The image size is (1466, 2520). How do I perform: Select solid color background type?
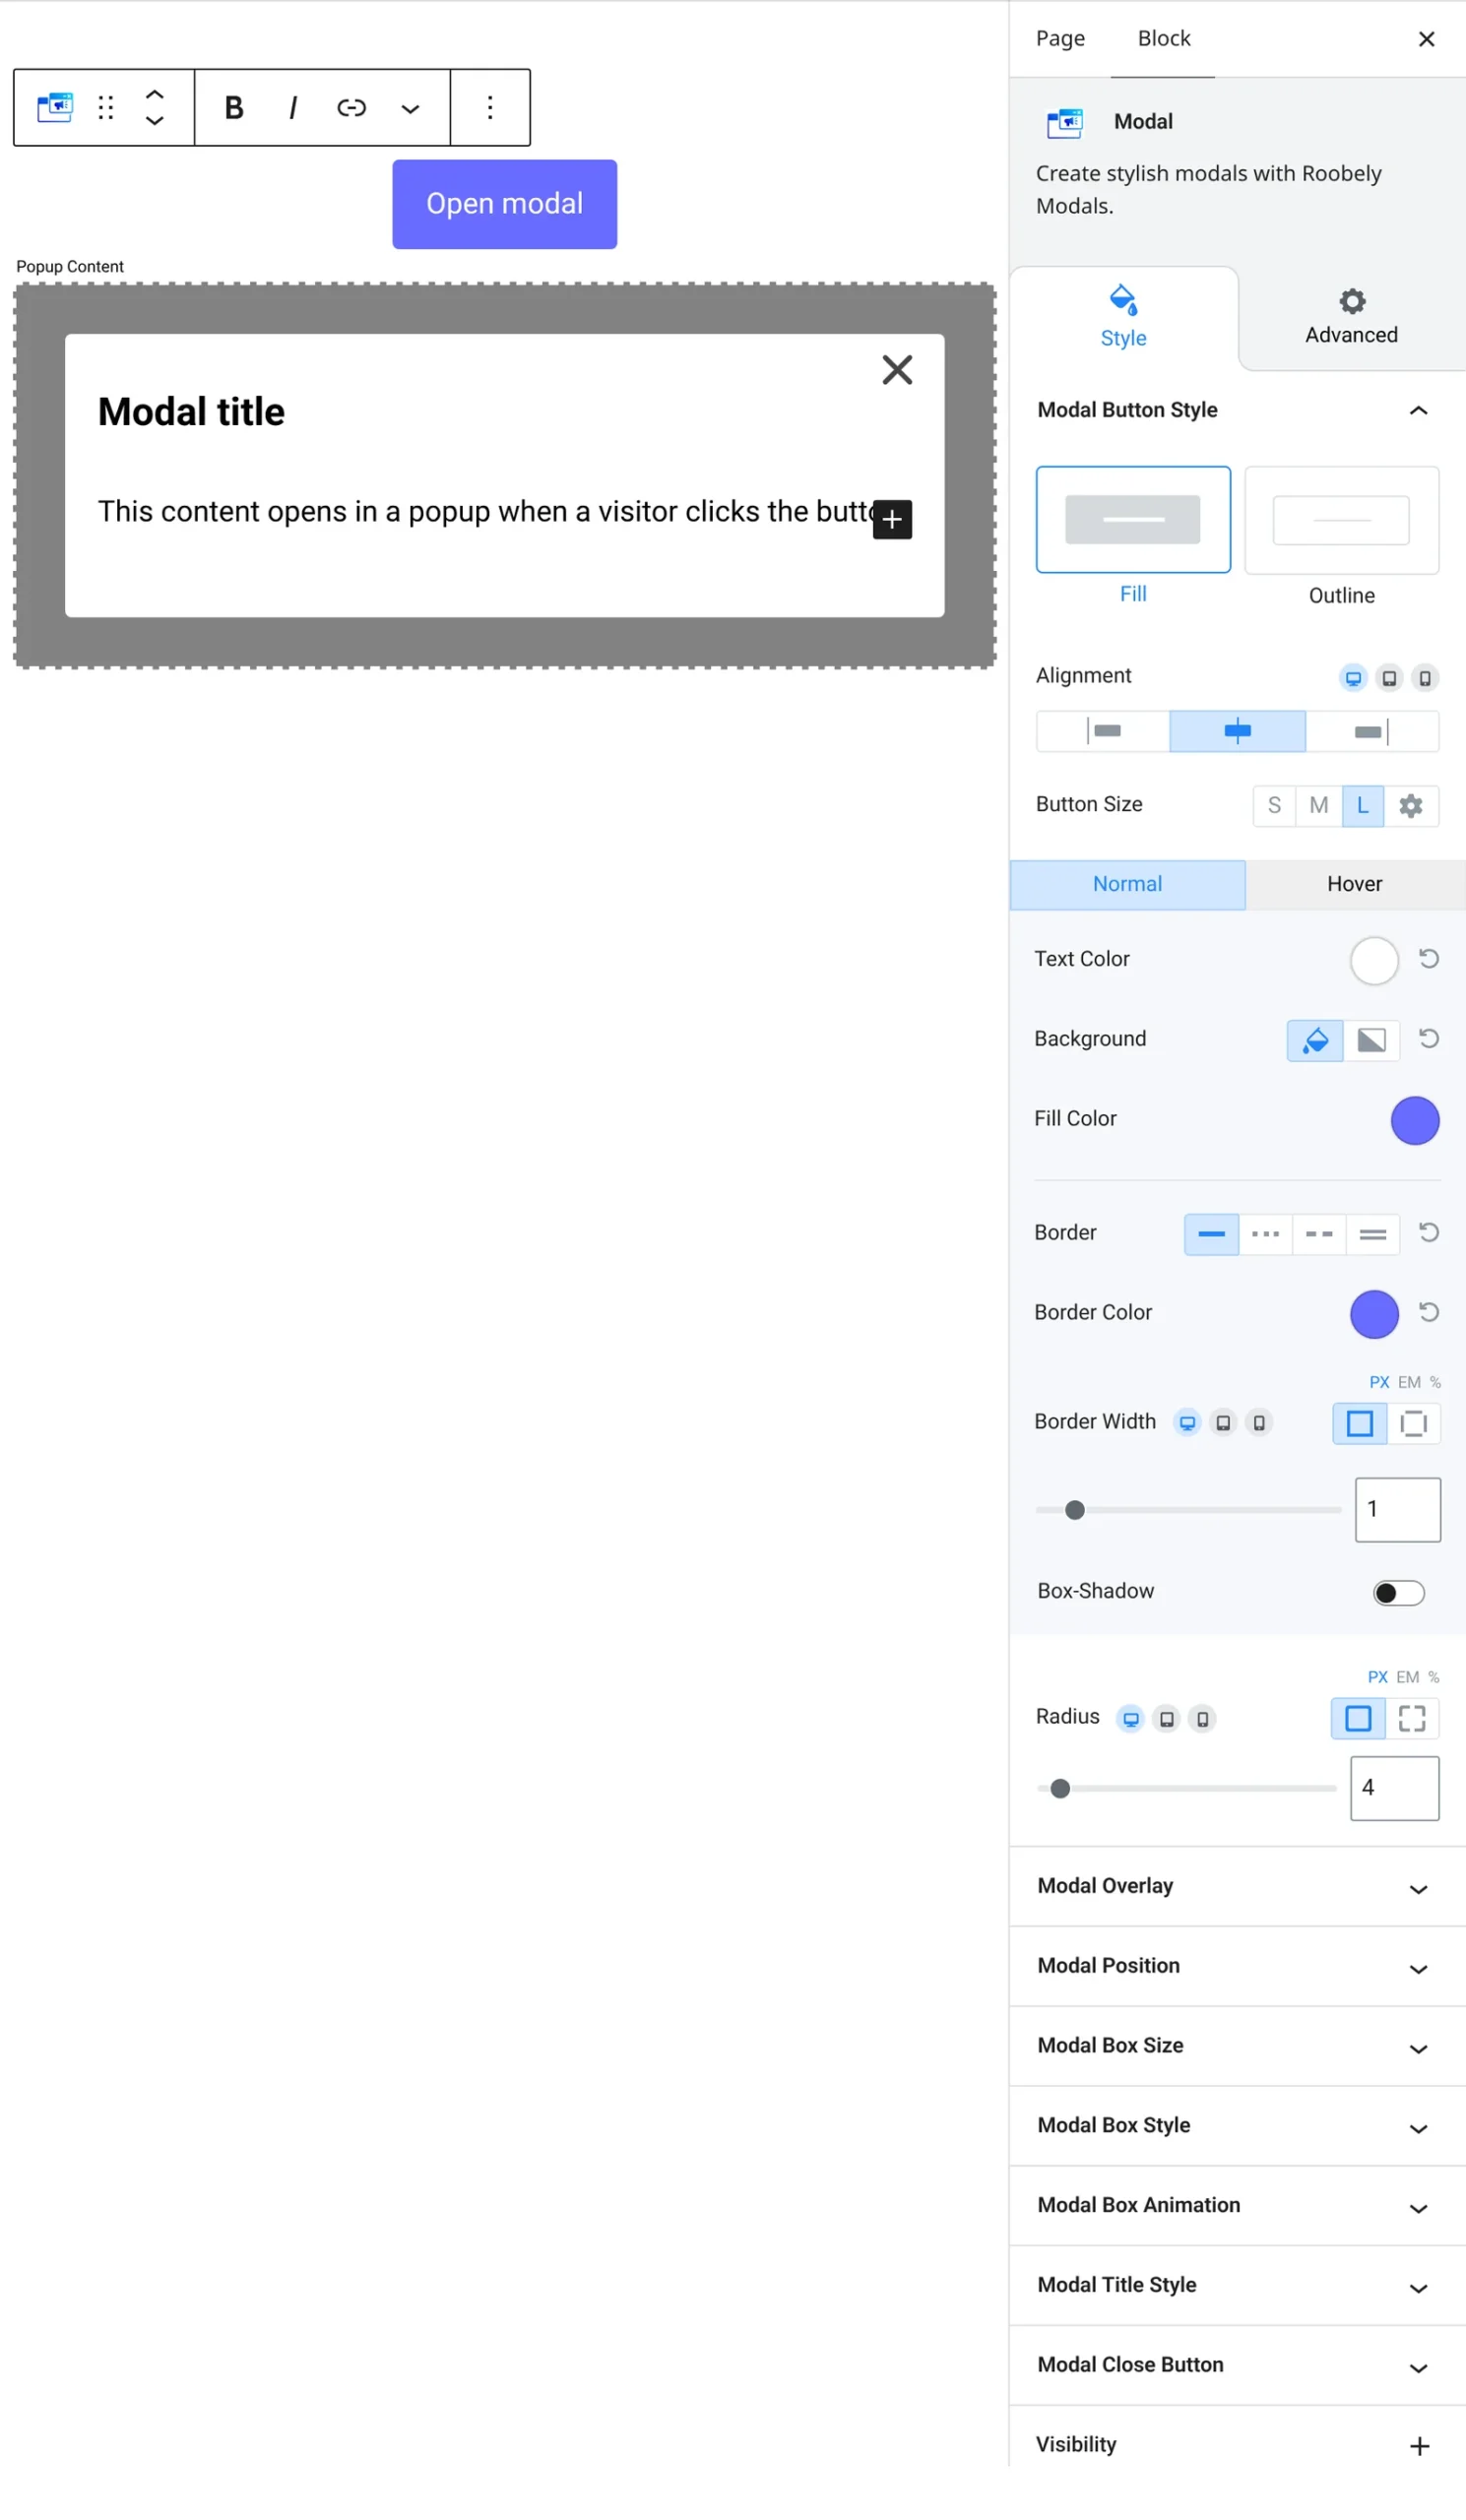pos(1315,1040)
